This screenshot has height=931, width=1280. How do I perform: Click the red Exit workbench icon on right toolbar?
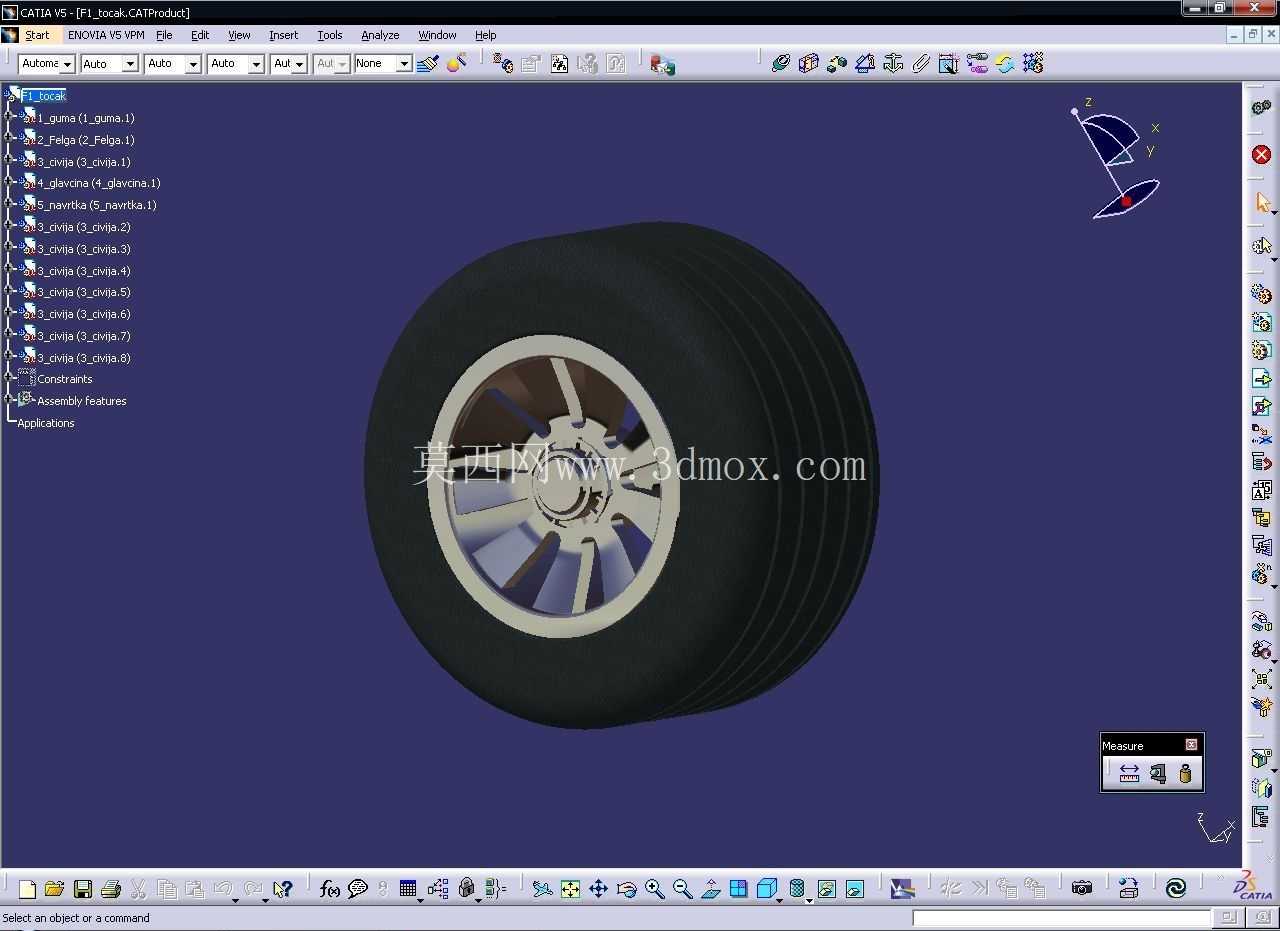[1261, 155]
